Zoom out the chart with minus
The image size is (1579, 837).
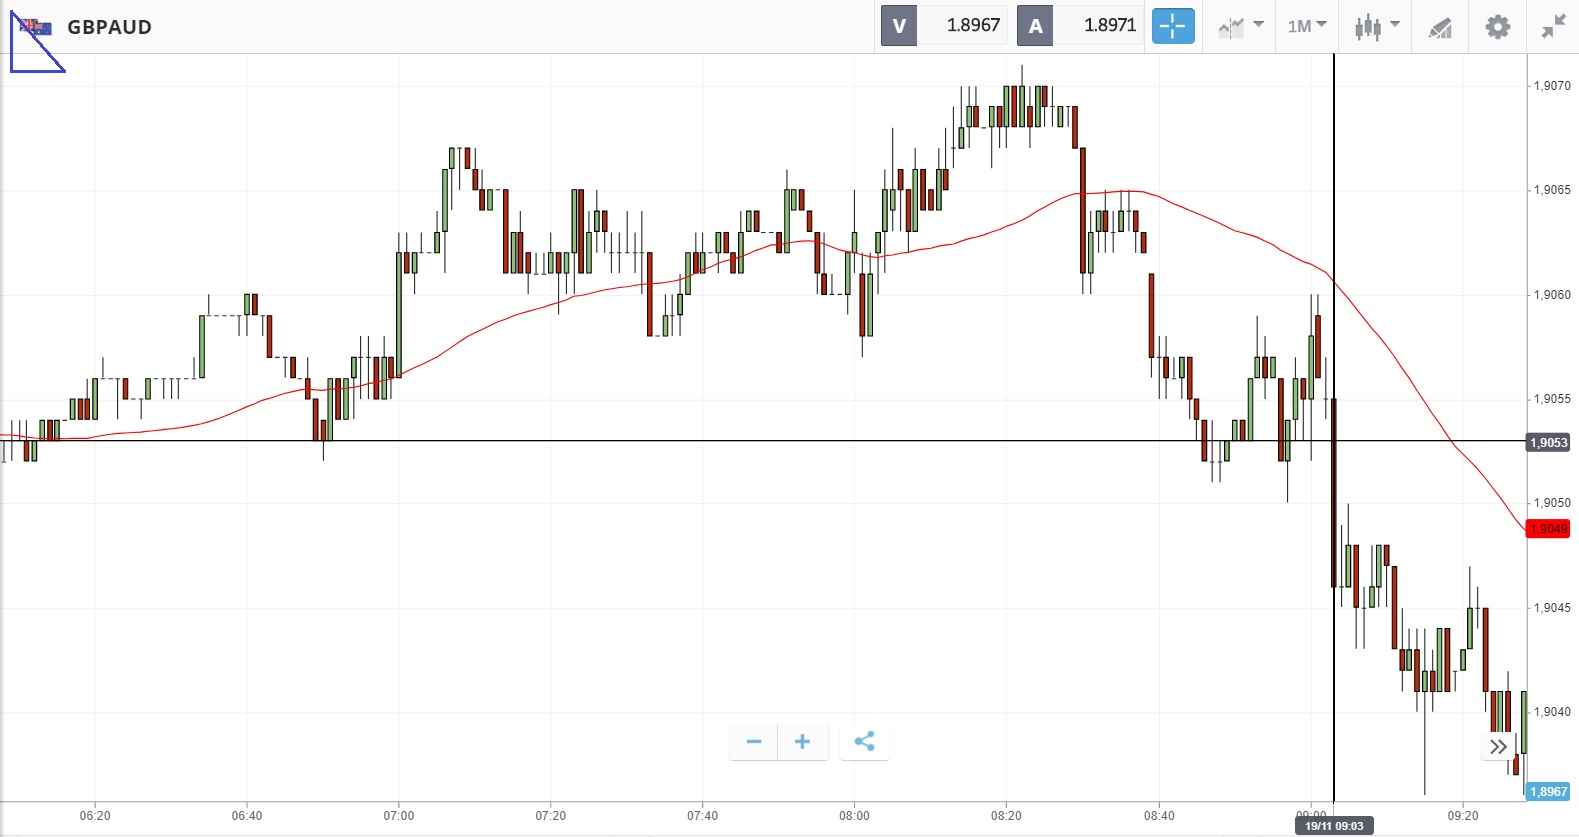click(x=754, y=742)
